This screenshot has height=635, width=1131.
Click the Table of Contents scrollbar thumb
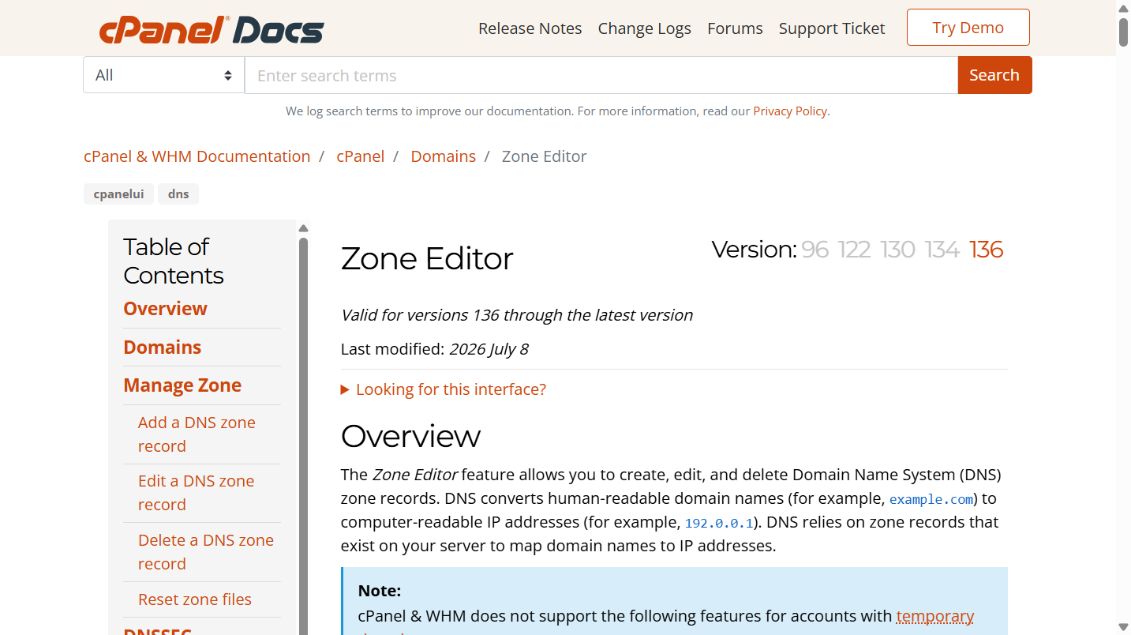(x=304, y=435)
